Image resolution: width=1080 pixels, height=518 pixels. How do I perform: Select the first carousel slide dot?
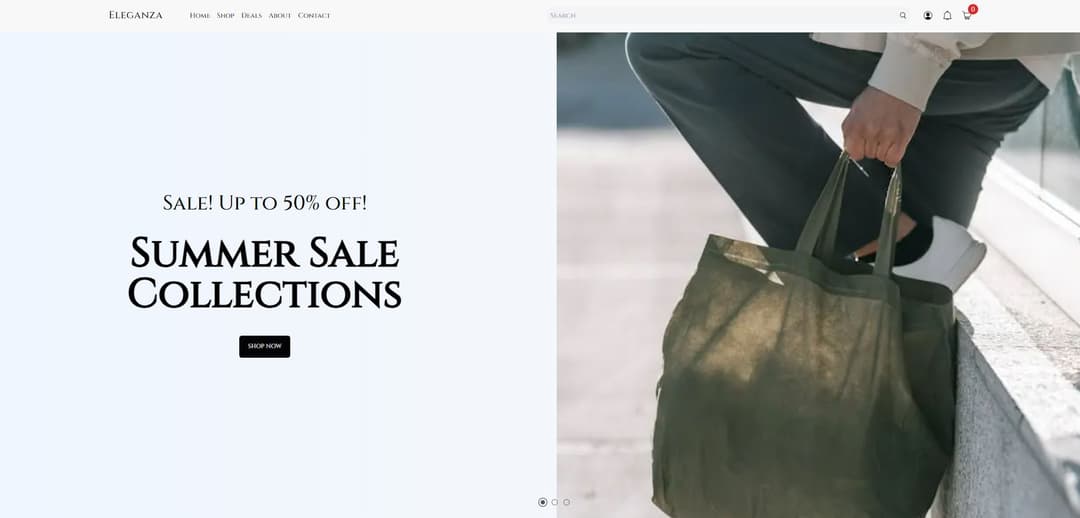pos(543,502)
